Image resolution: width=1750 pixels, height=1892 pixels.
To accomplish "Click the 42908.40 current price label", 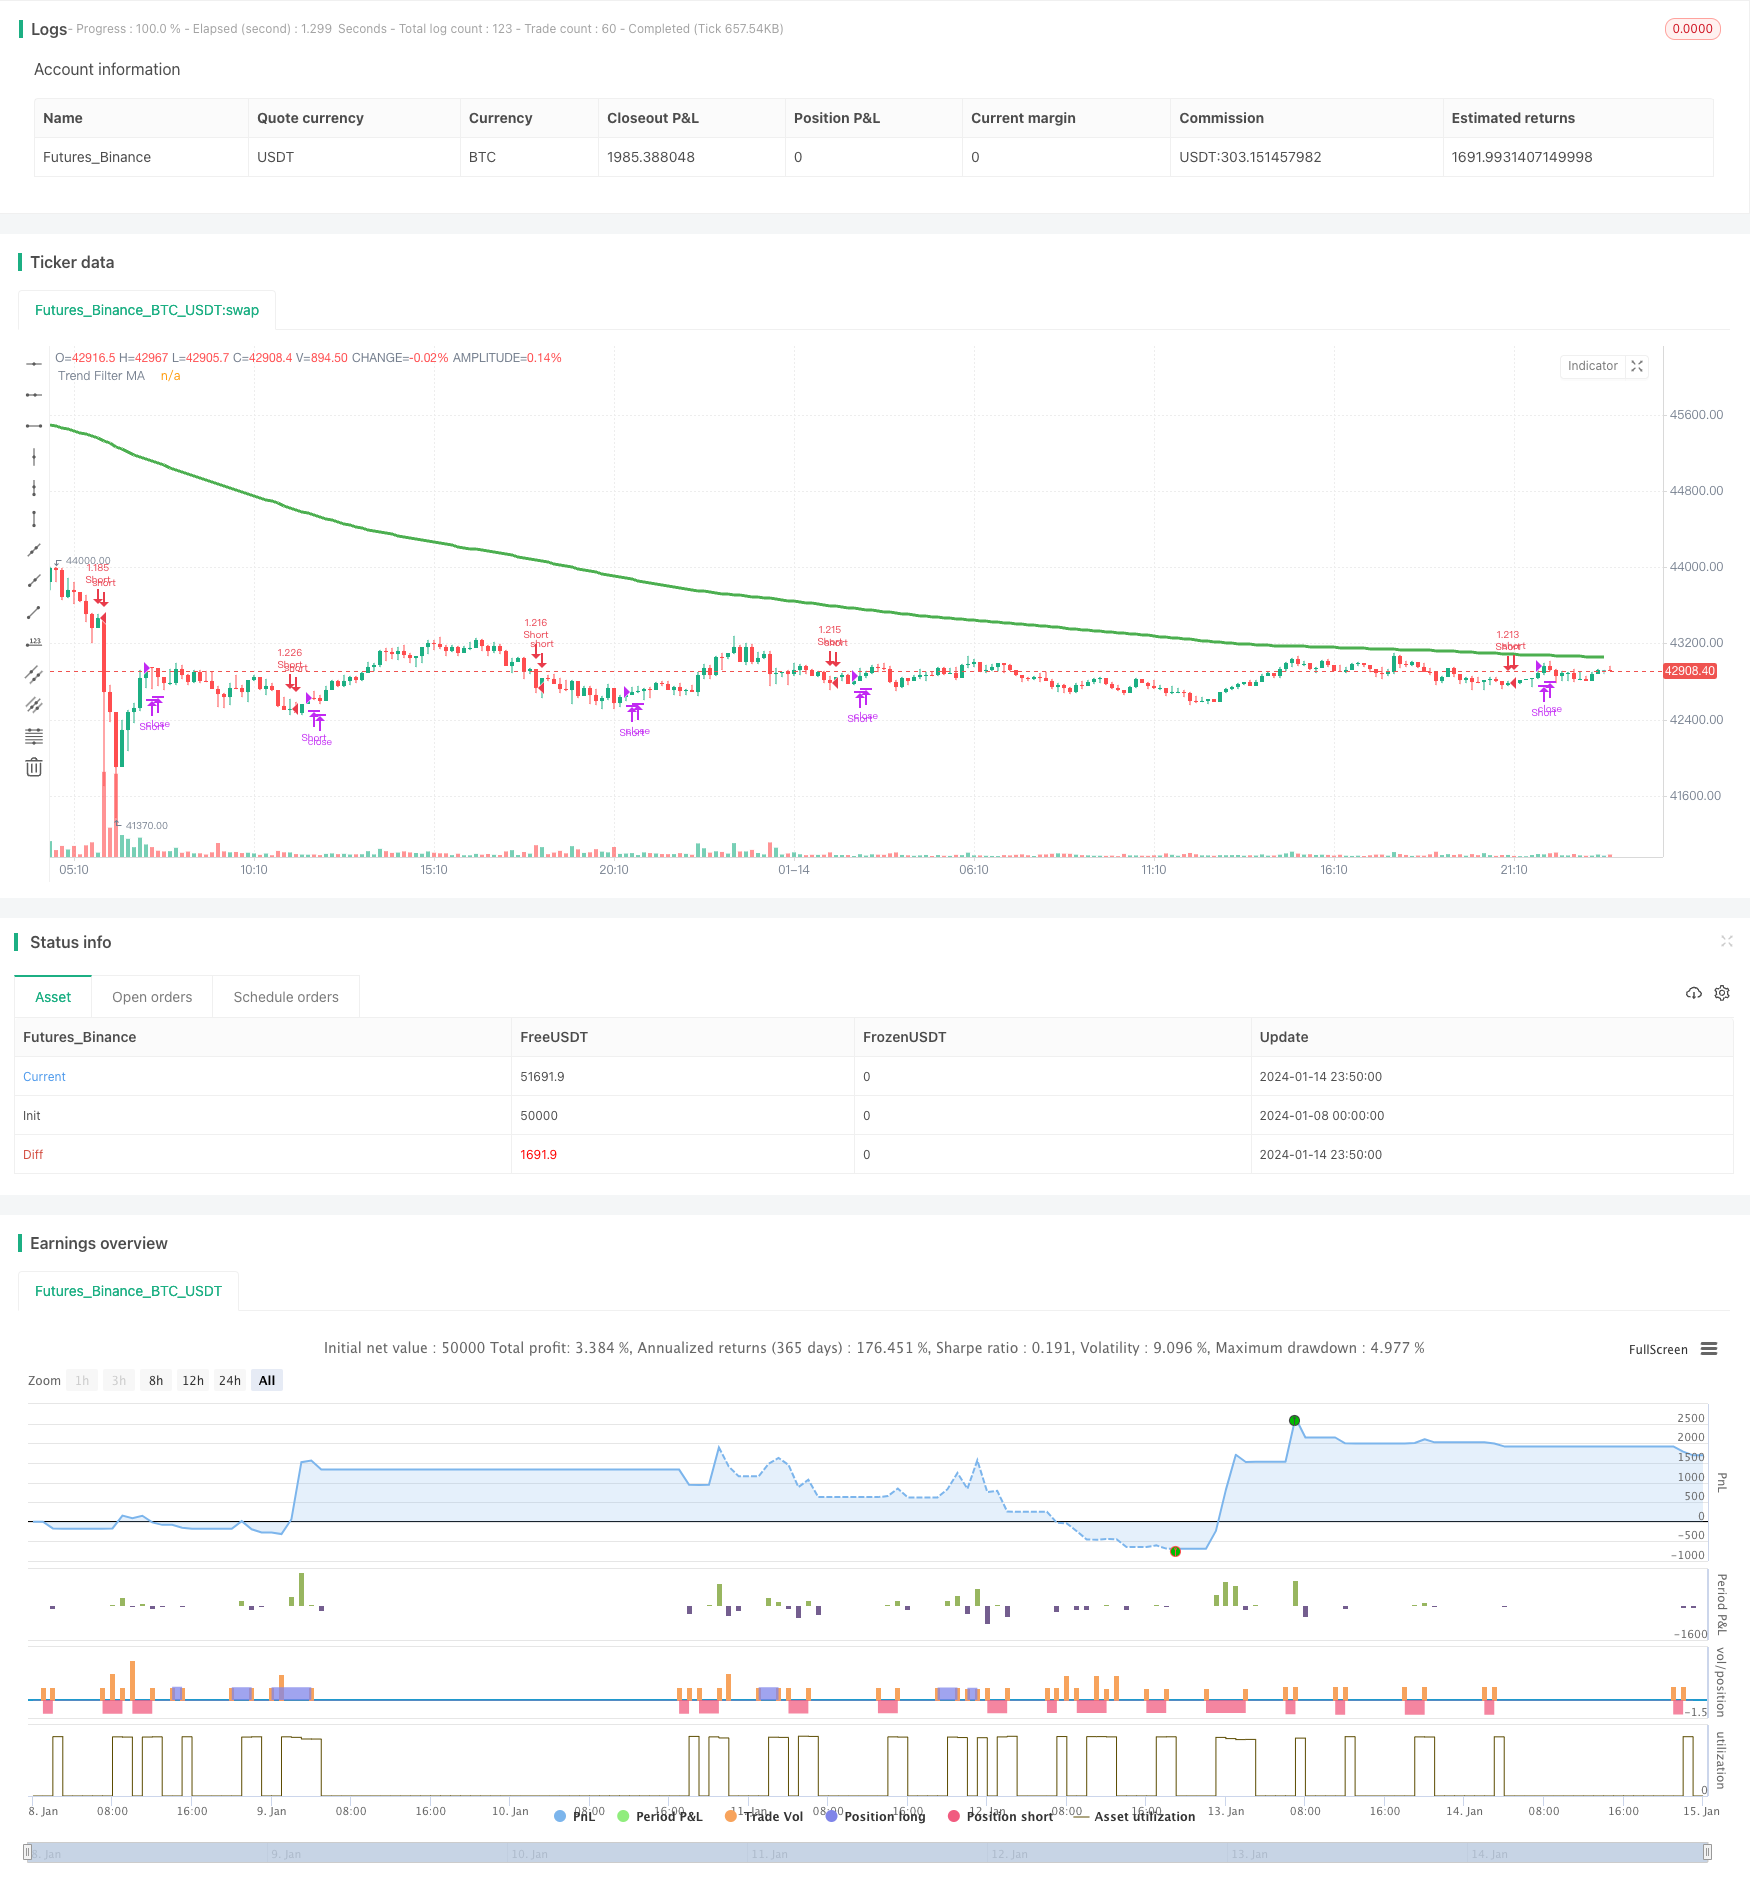I will [1689, 671].
